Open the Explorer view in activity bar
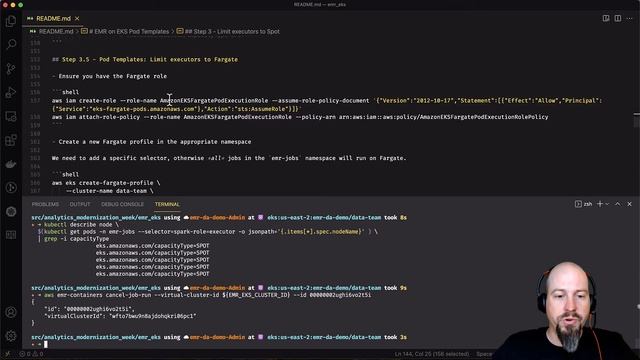 tap(11, 21)
